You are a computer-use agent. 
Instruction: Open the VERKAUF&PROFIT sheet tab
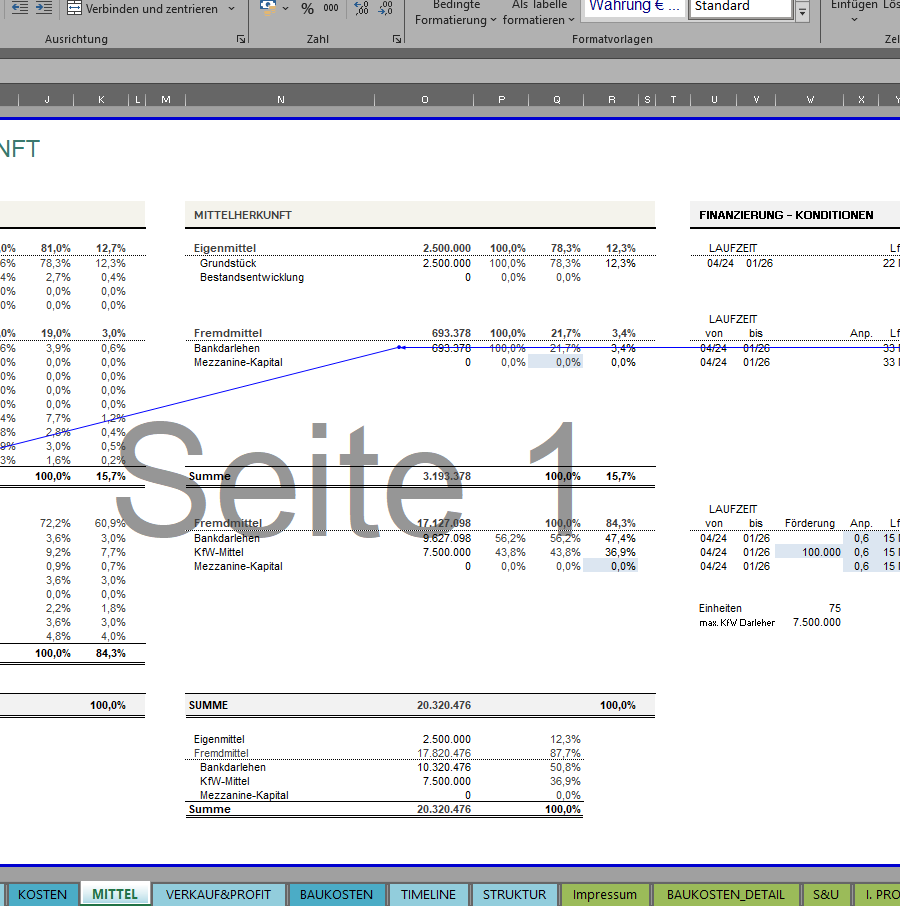point(218,894)
